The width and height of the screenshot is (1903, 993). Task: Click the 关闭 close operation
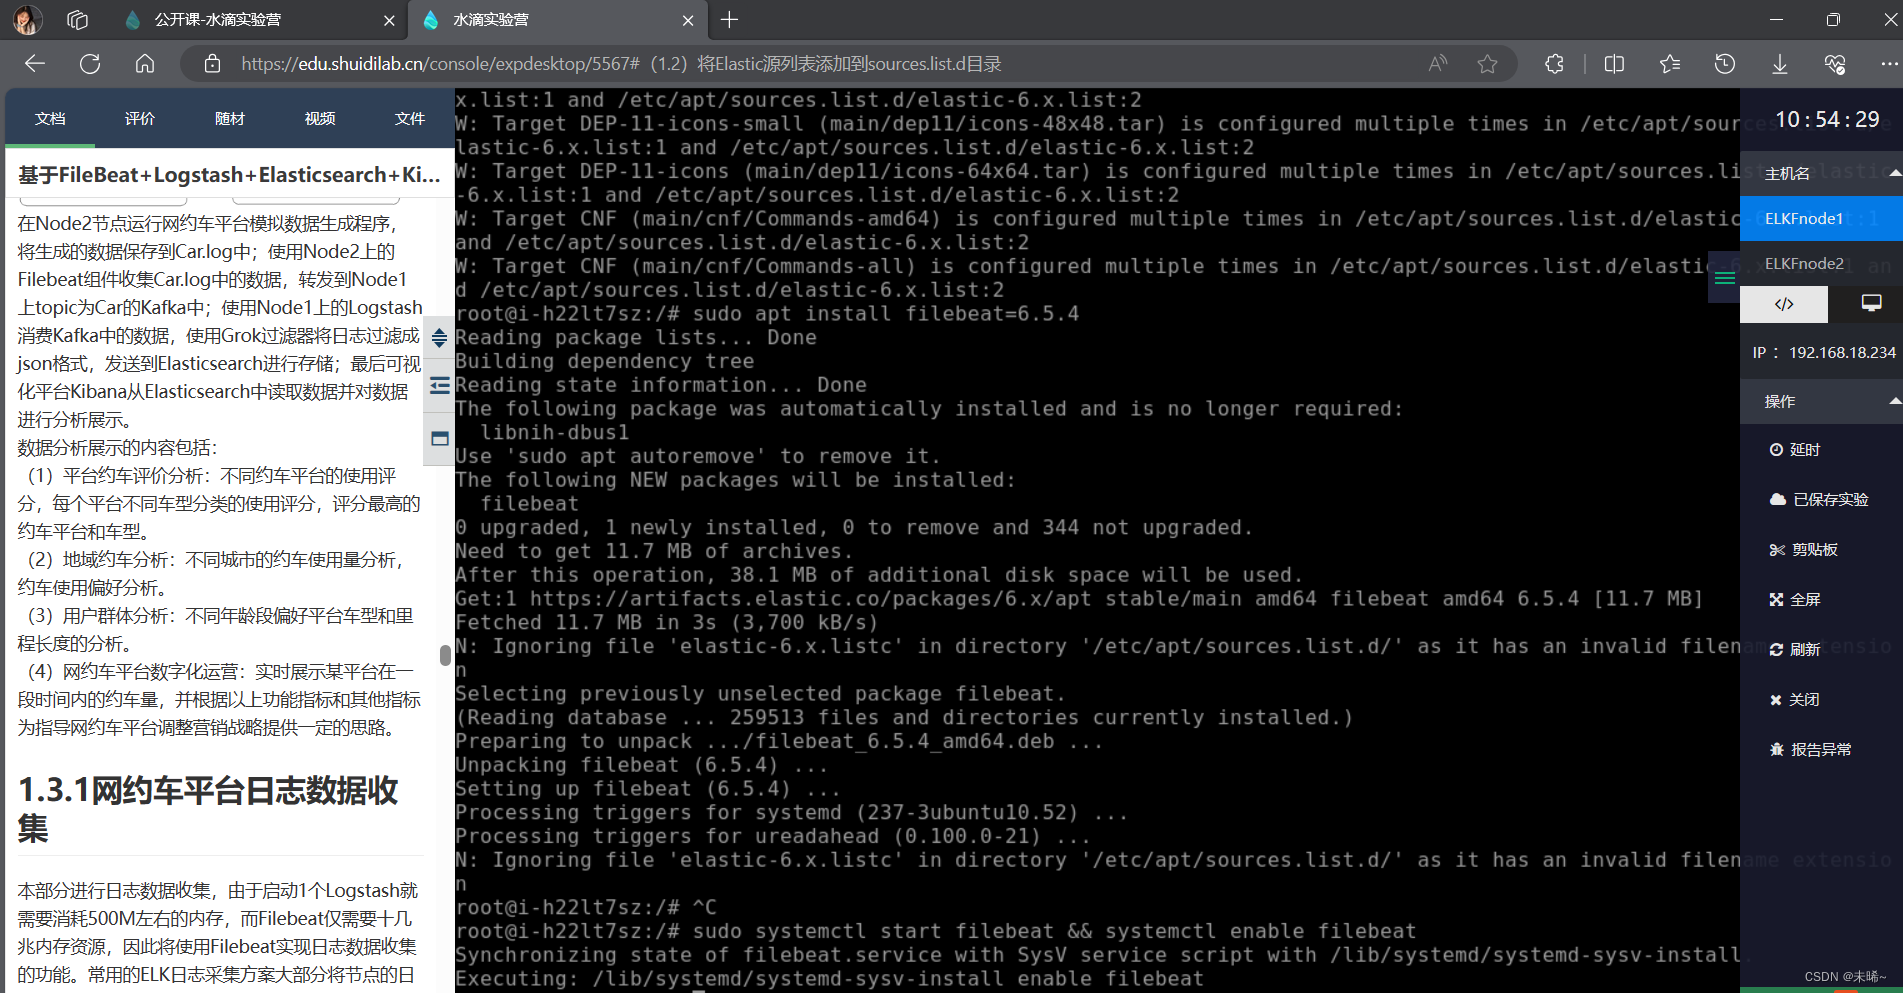click(1795, 700)
